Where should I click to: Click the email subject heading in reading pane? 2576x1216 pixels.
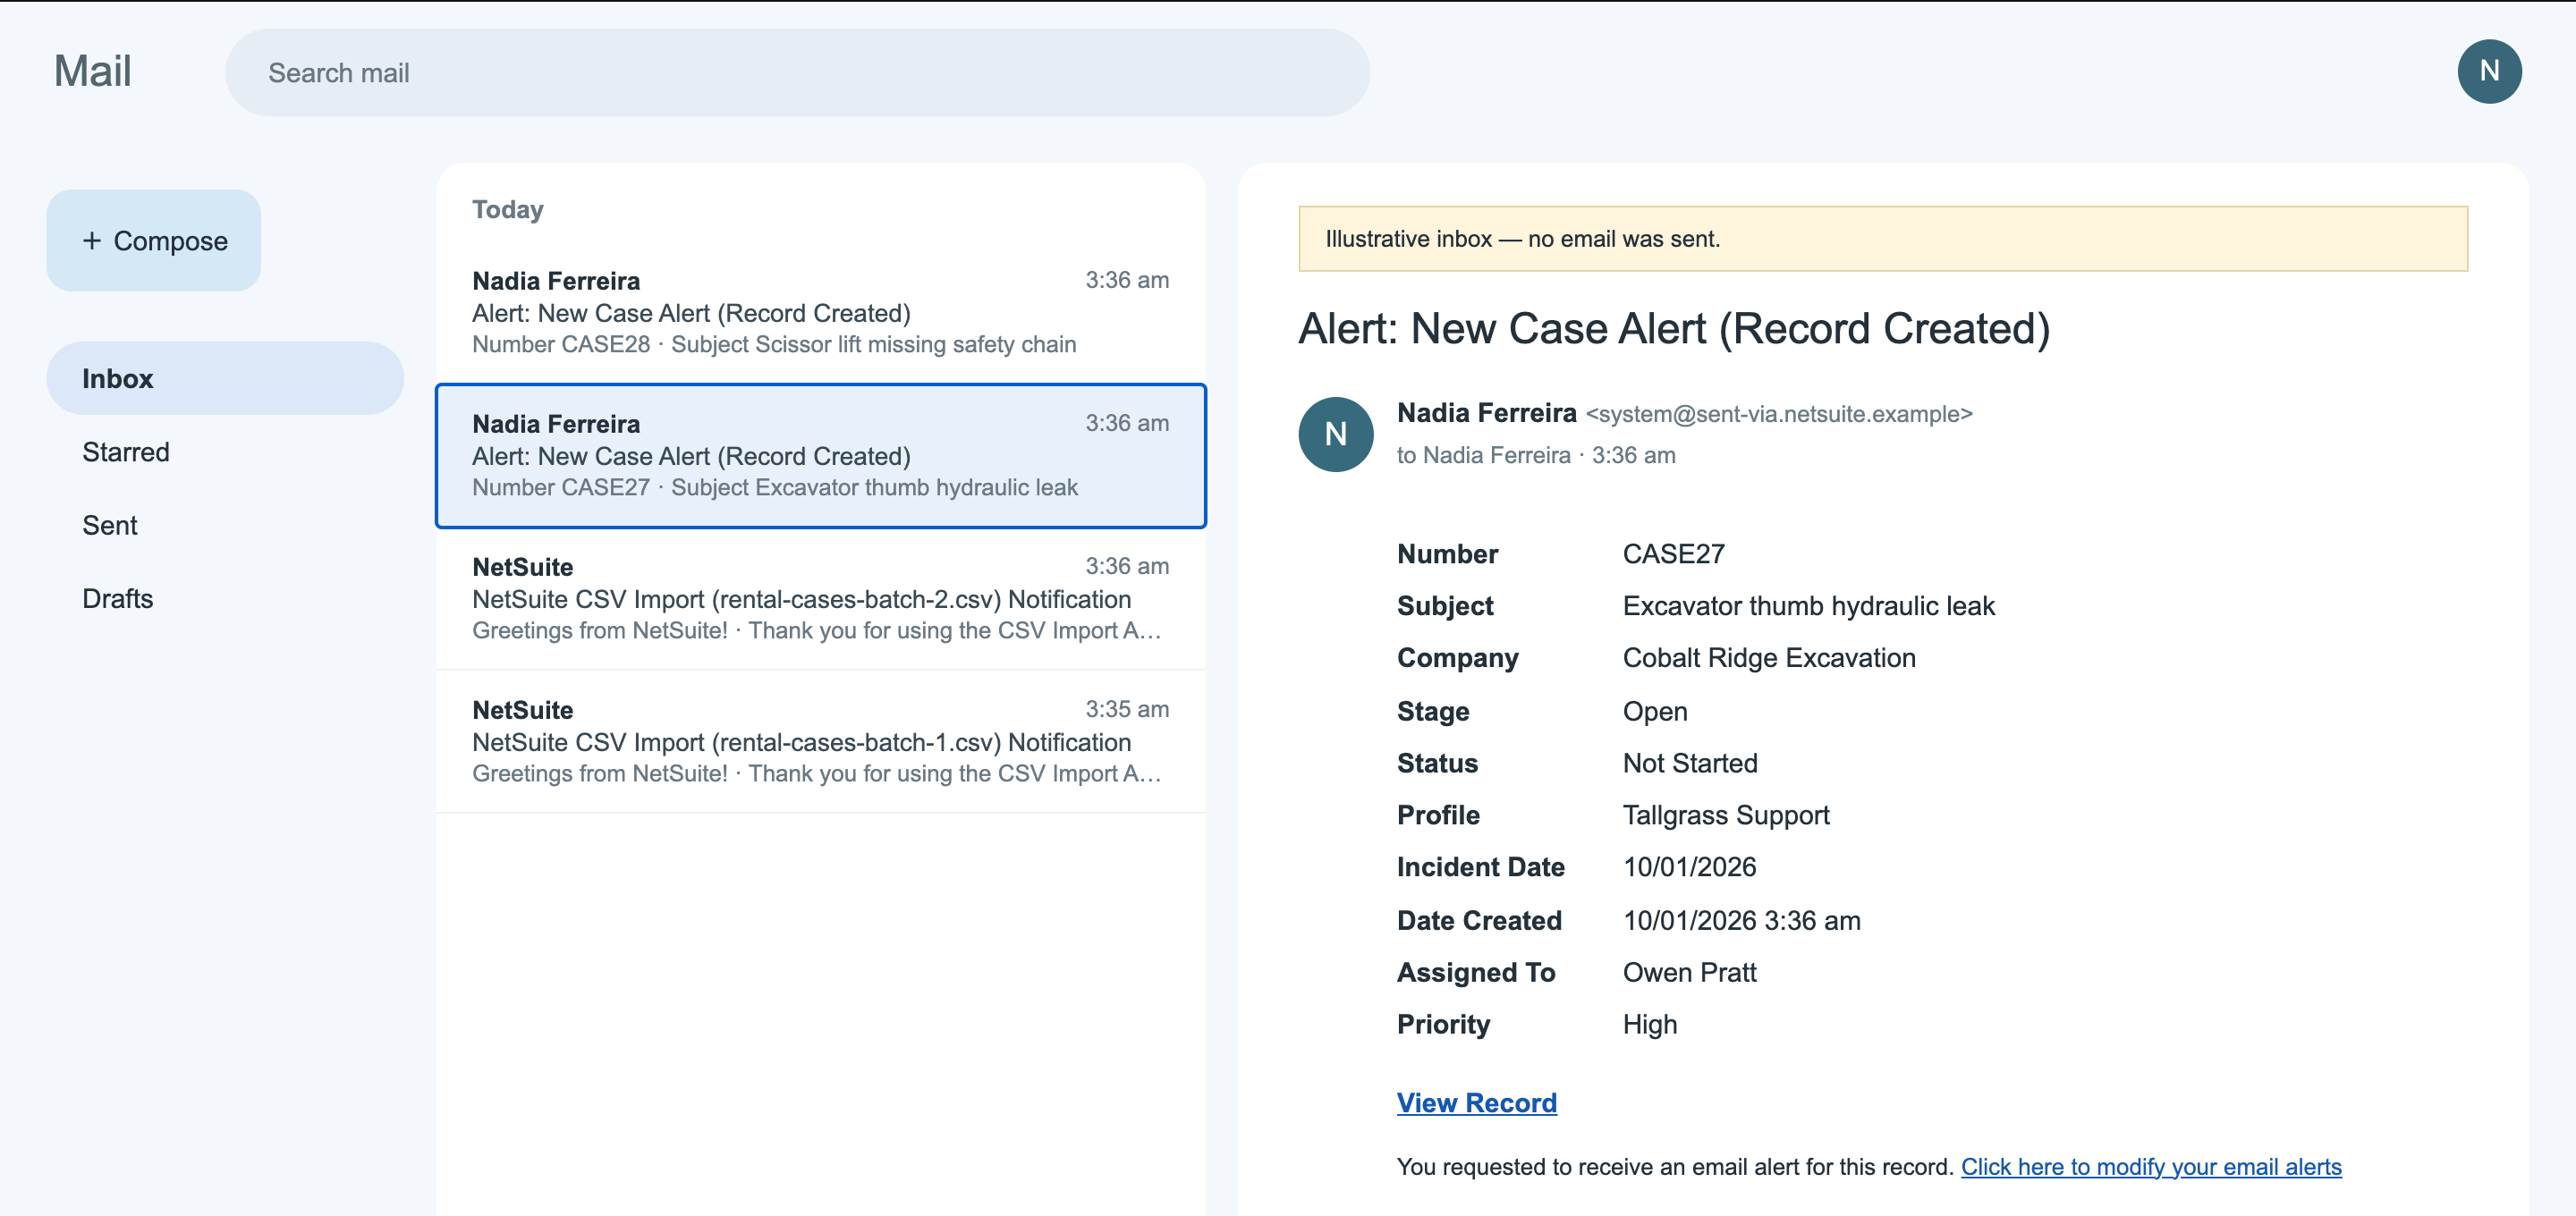point(1673,328)
